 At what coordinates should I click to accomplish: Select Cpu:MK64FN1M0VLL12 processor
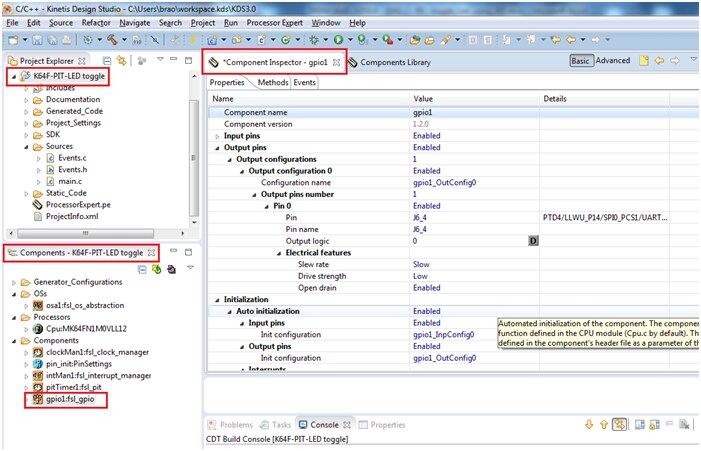pyautogui.click(x=86, y=329)
